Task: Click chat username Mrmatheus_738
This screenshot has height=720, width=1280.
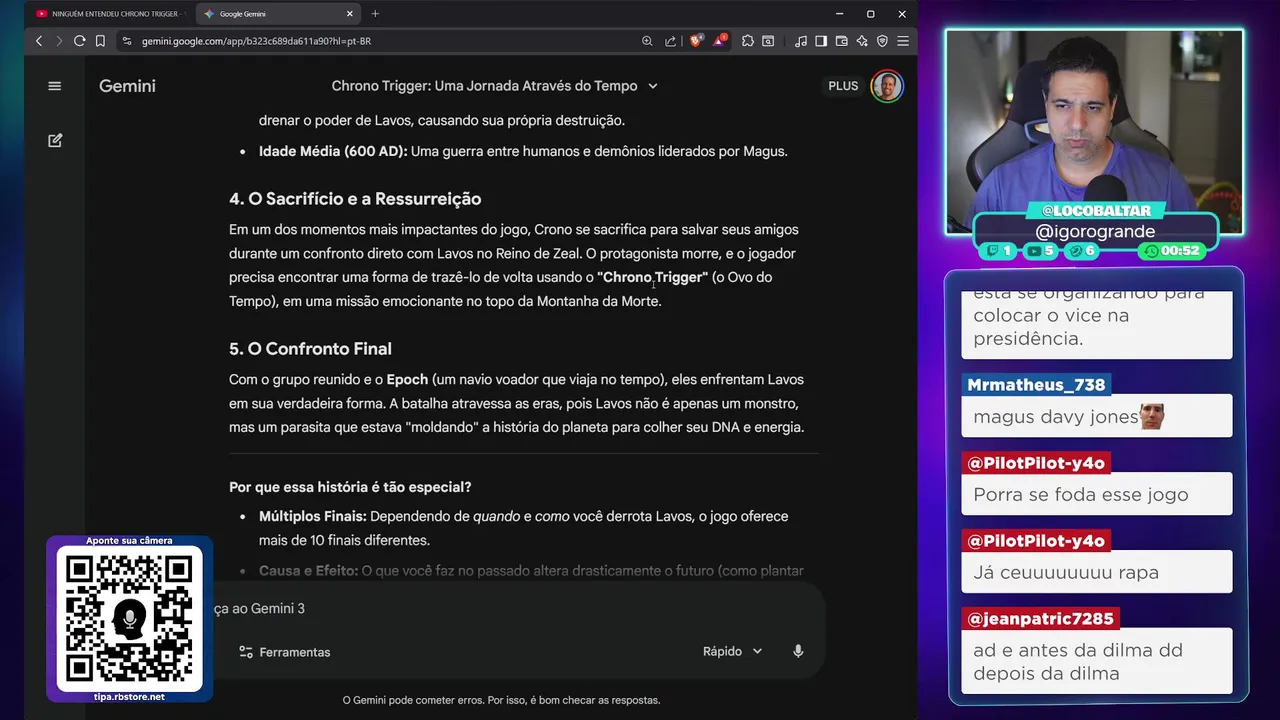Action: 1035,385
